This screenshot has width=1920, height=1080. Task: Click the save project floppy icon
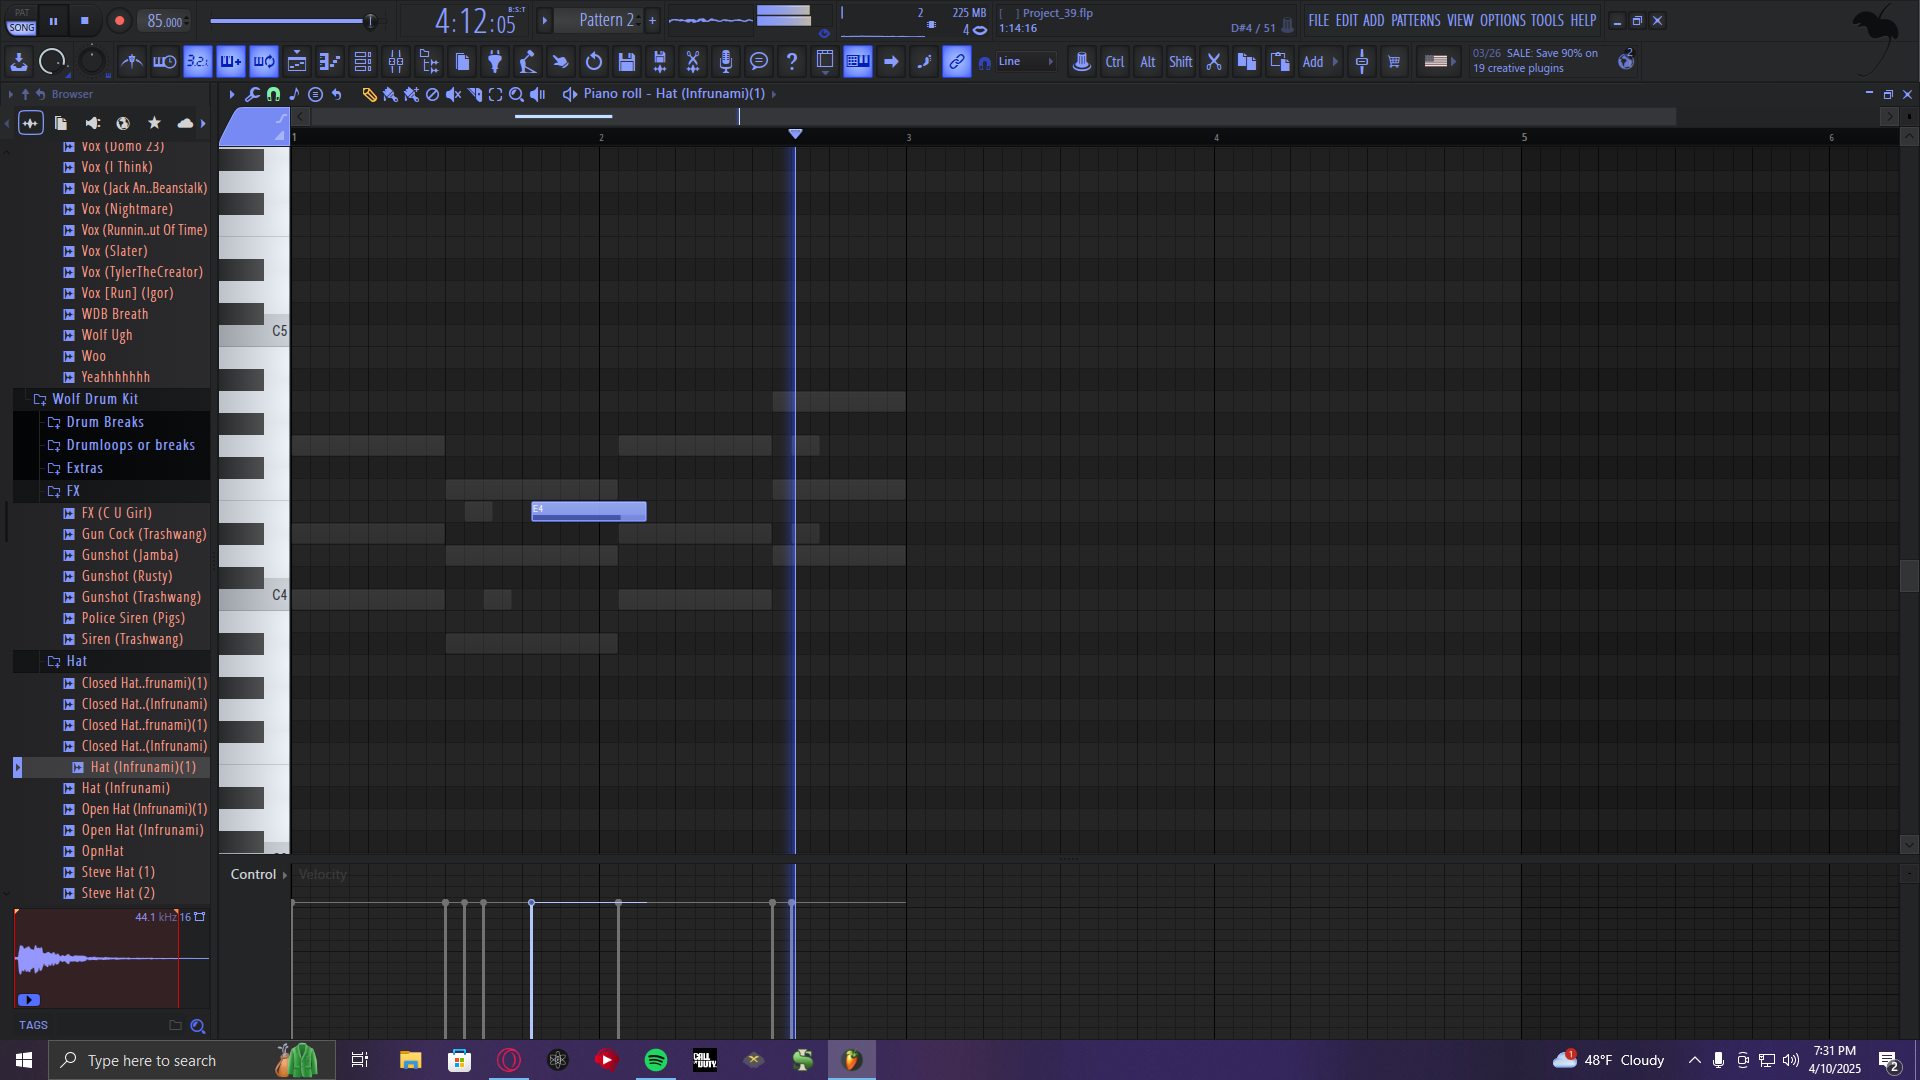tap(627, 62)
